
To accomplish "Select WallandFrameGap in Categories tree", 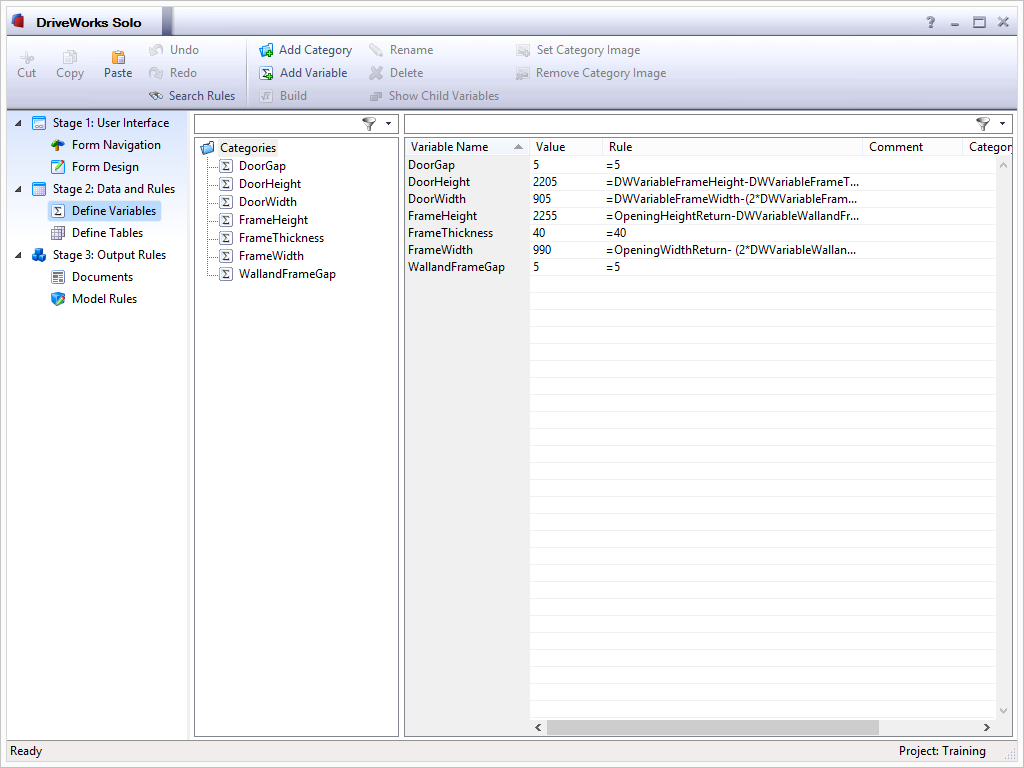I will (x=287, y=274).
